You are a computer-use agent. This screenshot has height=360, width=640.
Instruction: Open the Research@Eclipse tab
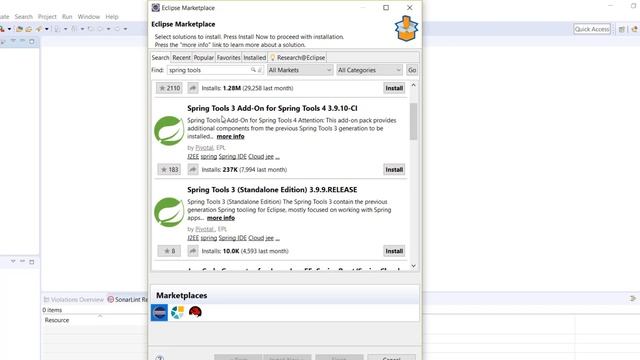[x=298, y=58]
